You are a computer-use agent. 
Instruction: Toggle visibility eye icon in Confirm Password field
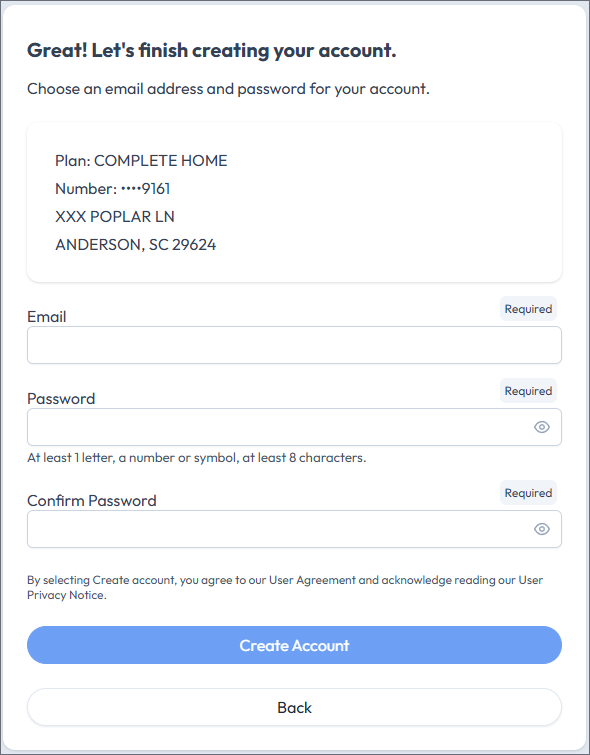coord(542,529)
